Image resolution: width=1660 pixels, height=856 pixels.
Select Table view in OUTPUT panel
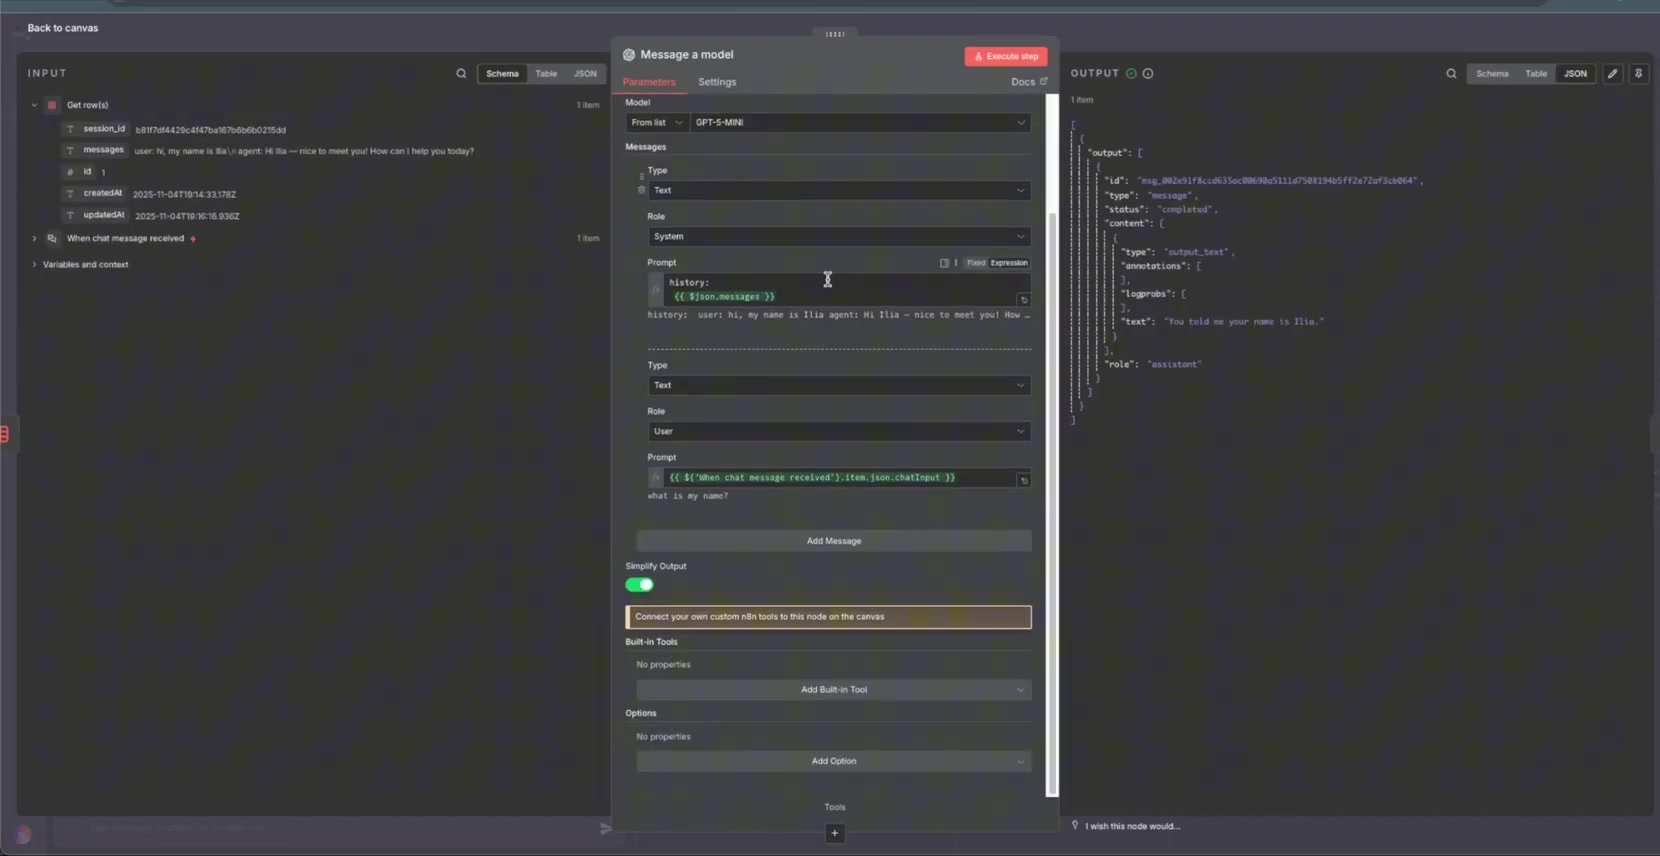tap(1536, 74)
